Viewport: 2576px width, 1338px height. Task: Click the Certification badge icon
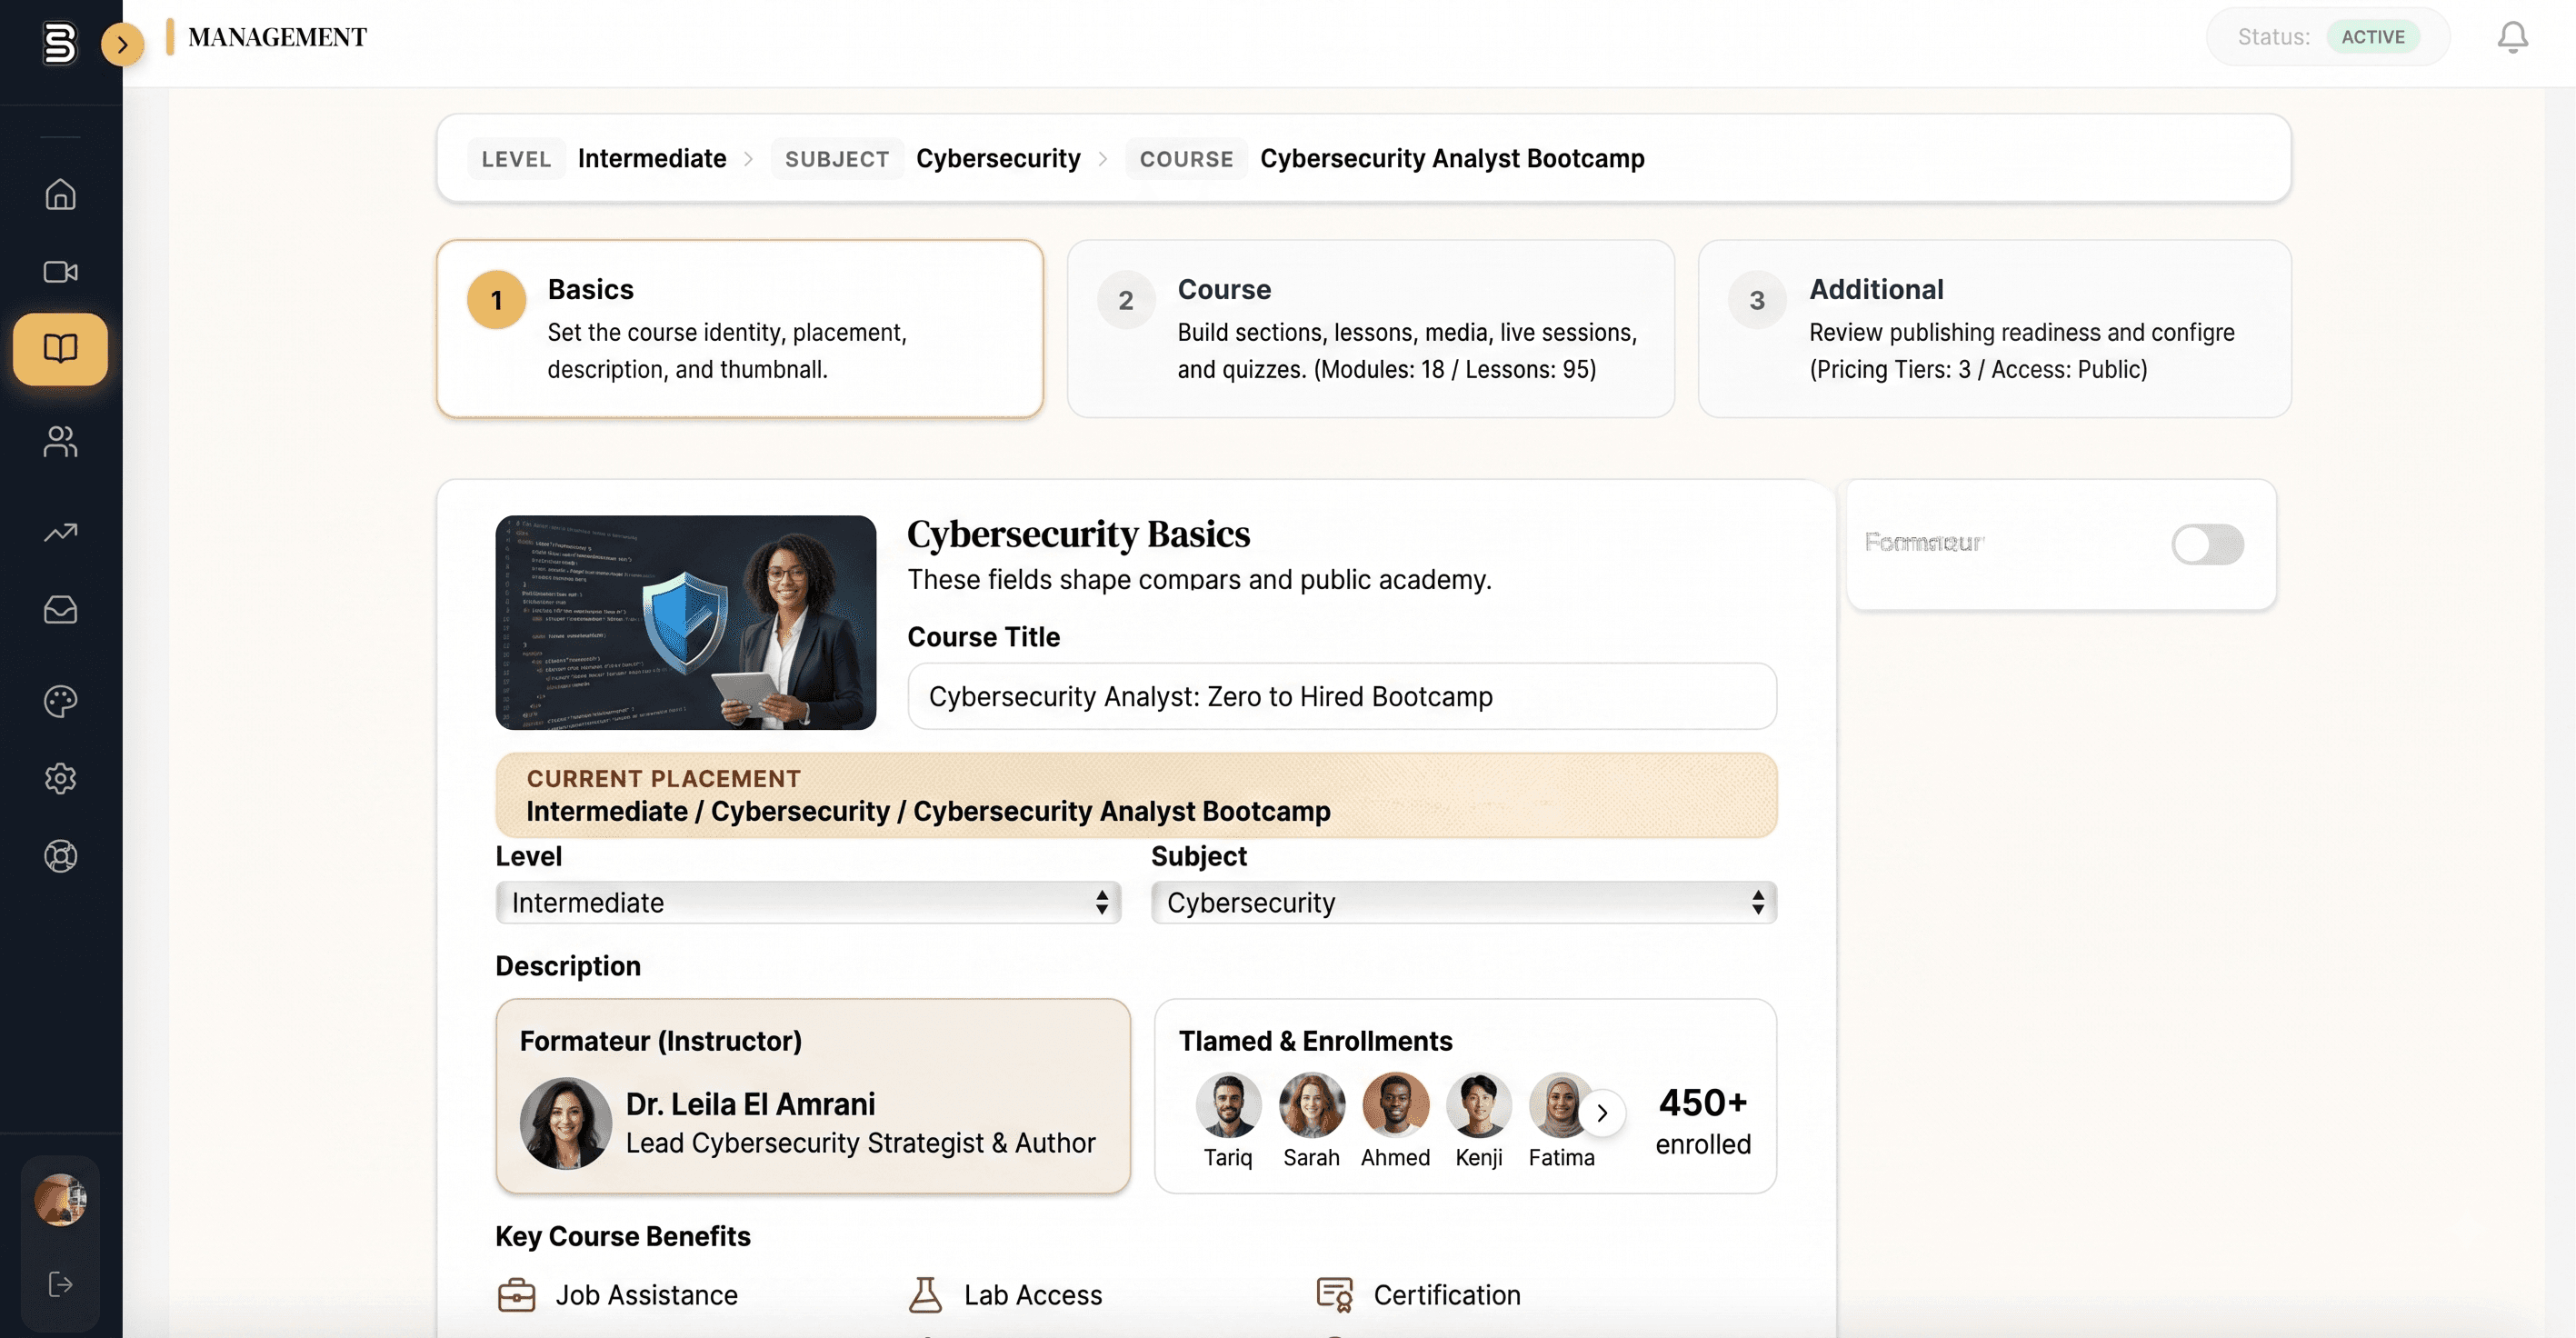[x=1335, y=1294]
